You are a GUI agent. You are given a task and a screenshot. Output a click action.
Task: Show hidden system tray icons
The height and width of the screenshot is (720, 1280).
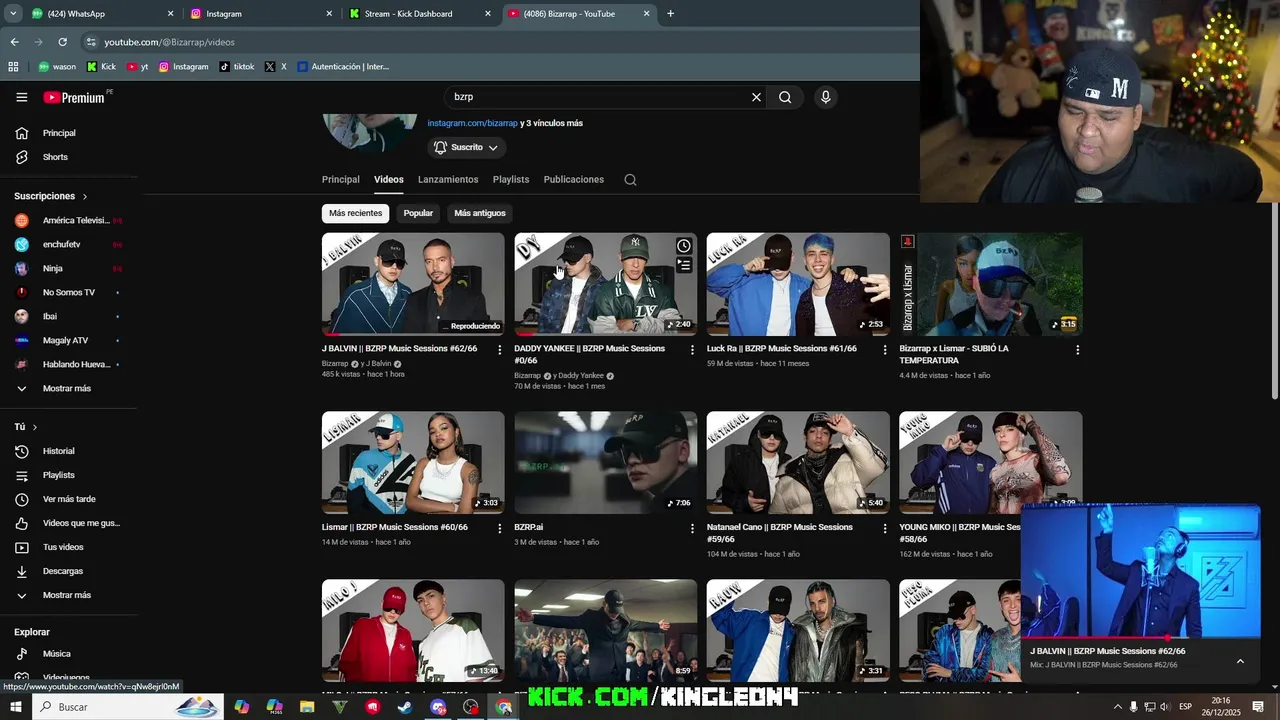click(x=1118, y=707)
